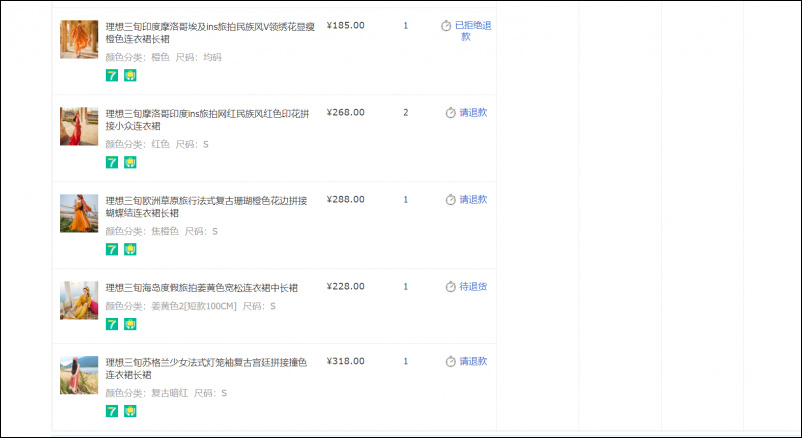Click the 7-day return icon on the 复古暗红 dress row
The width and height of the screenshot is (802, 438).
click(x=112, y=411)
